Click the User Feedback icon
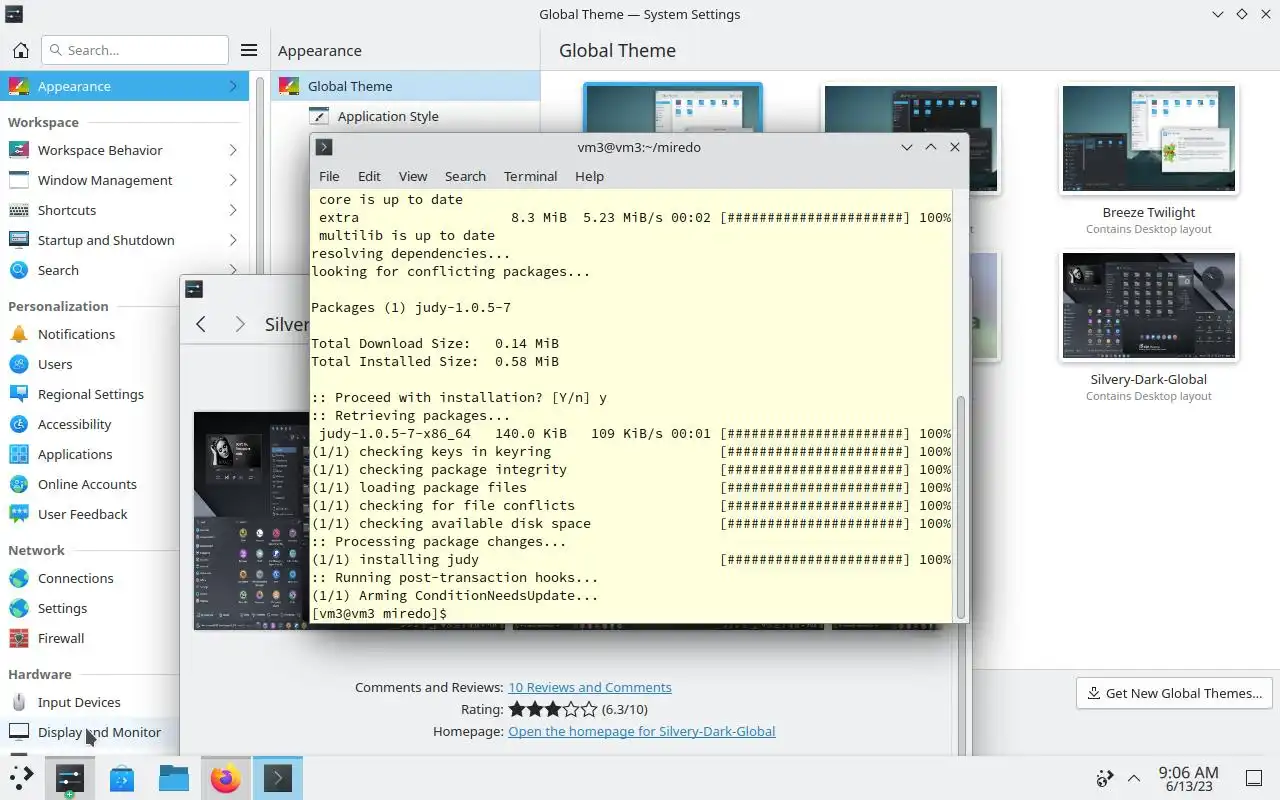Image resolution: width=1280 pixels, height=800 pixels. pos(19,514)
